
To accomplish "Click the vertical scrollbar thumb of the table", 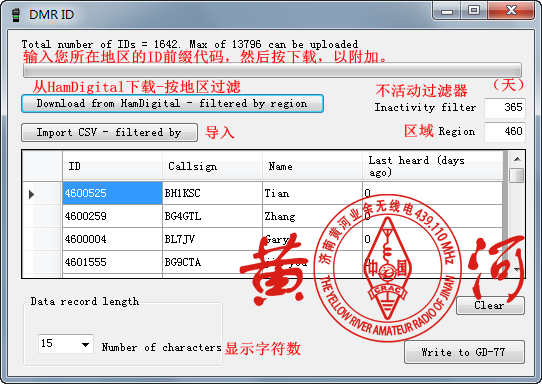I will pos(517,176).
